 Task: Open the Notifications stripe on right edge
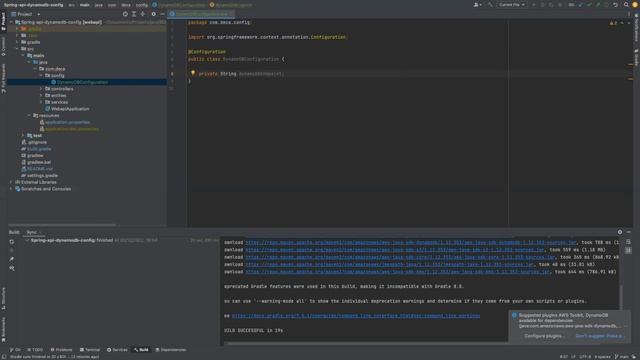[x=636, y=27]
